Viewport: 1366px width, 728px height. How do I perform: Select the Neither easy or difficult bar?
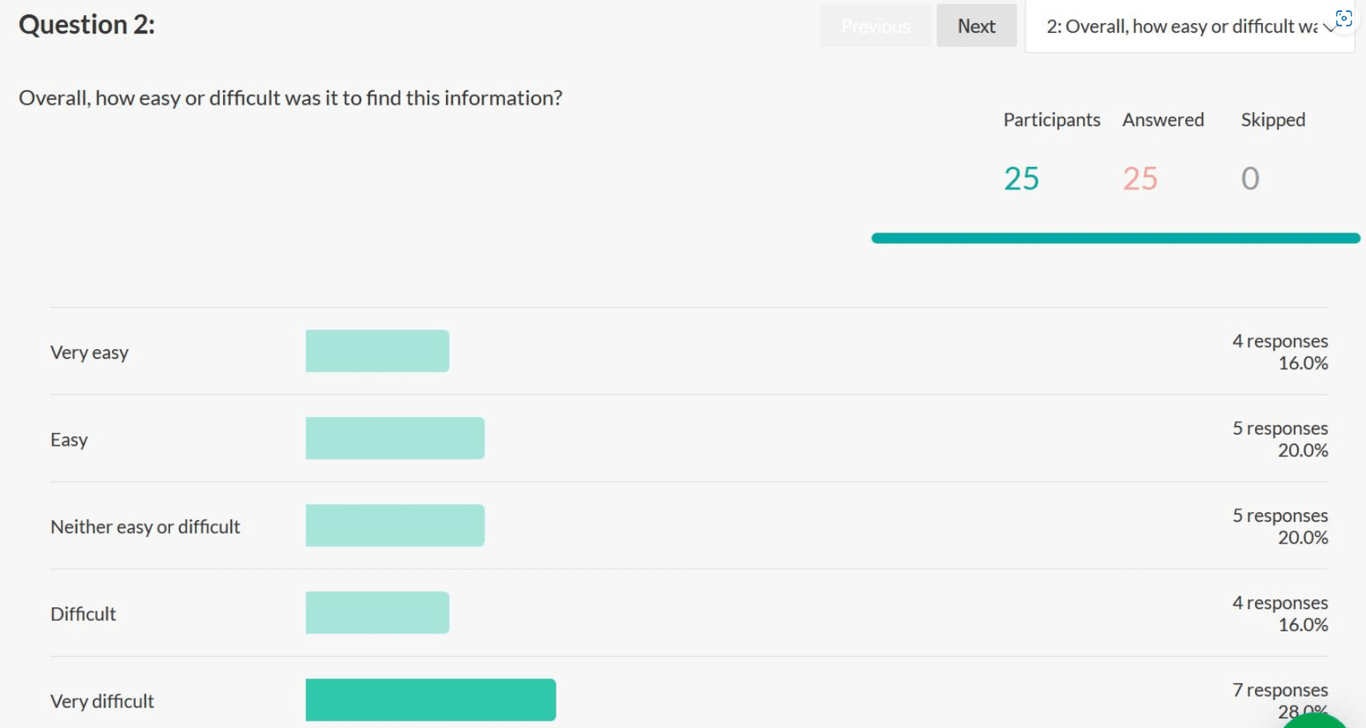click(395, 526)
